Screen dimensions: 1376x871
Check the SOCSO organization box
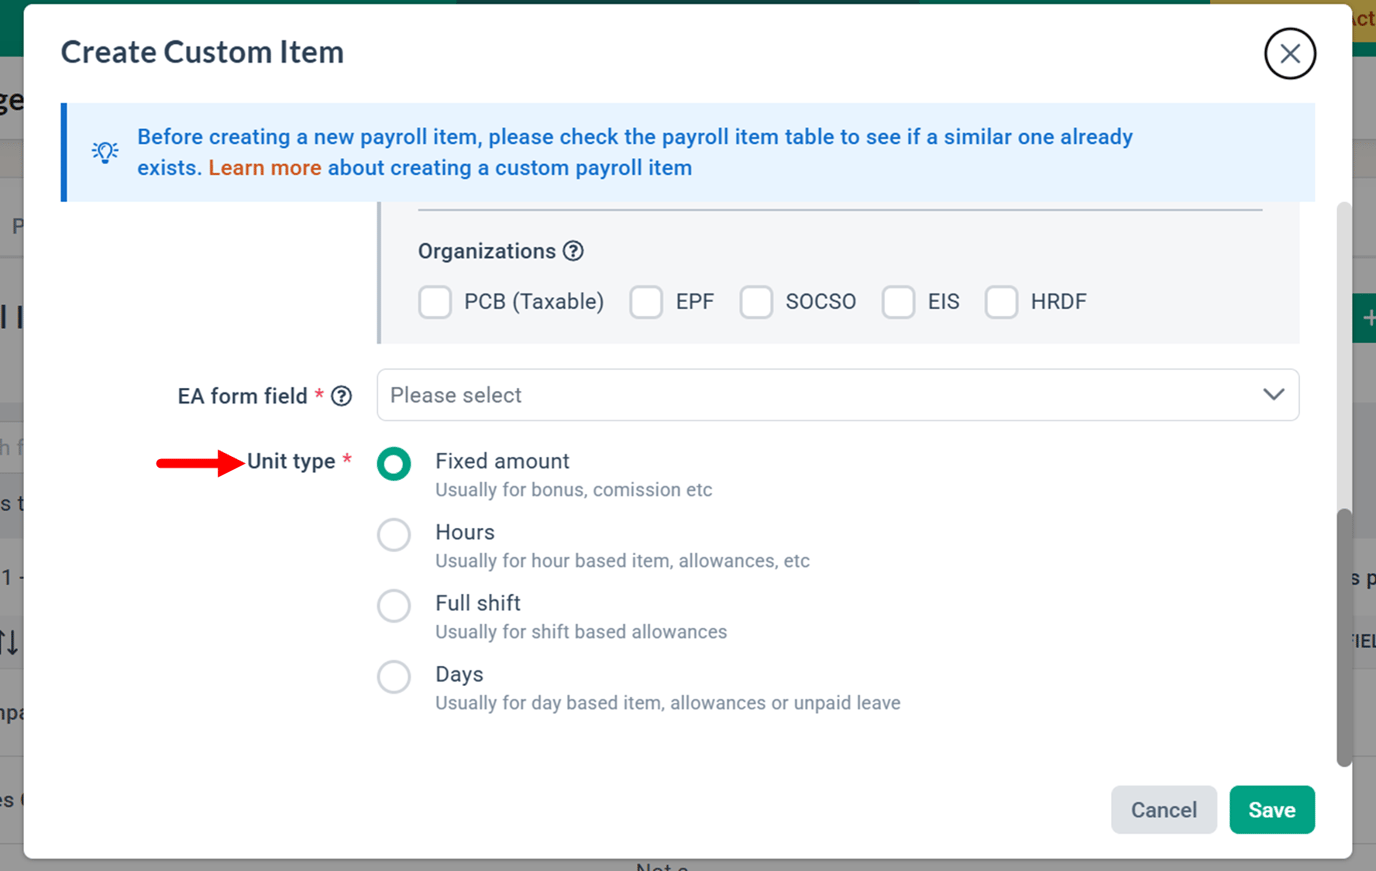(756, 302)
